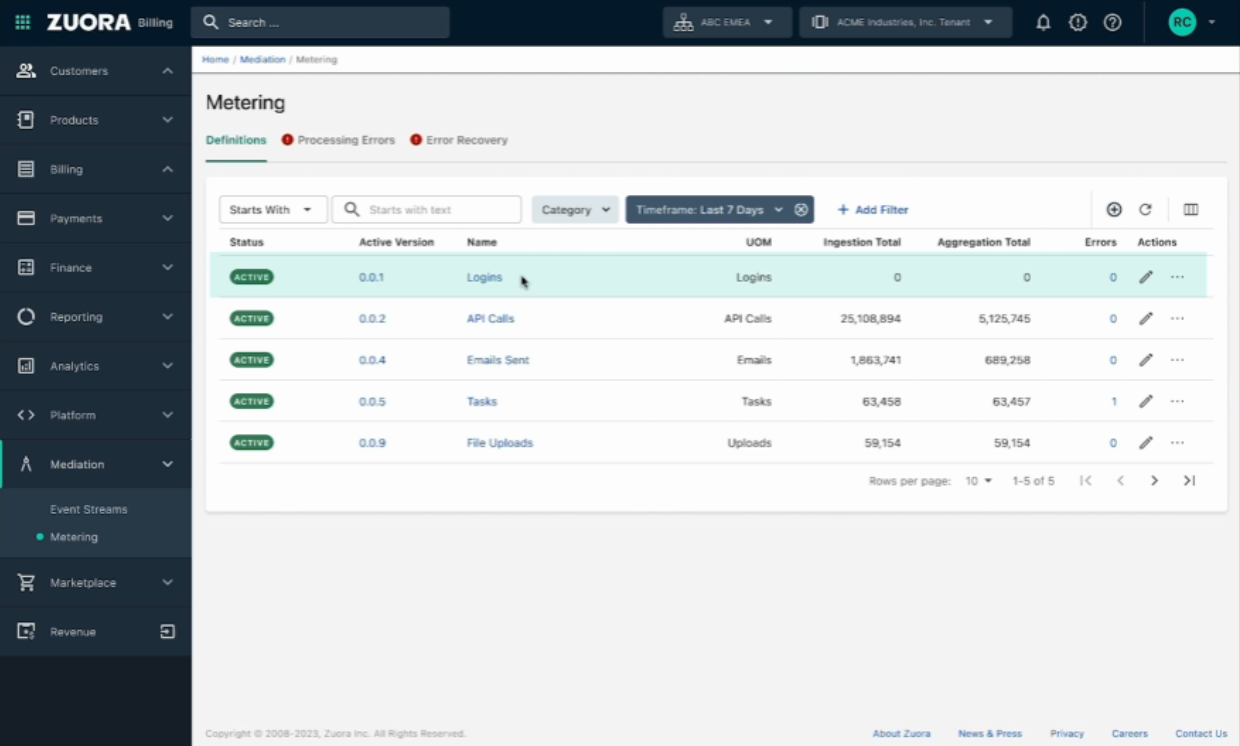This screenshot has height=746, width=1240.
Task: Open the Category filter dropdown
Action: tap(575, 210)
